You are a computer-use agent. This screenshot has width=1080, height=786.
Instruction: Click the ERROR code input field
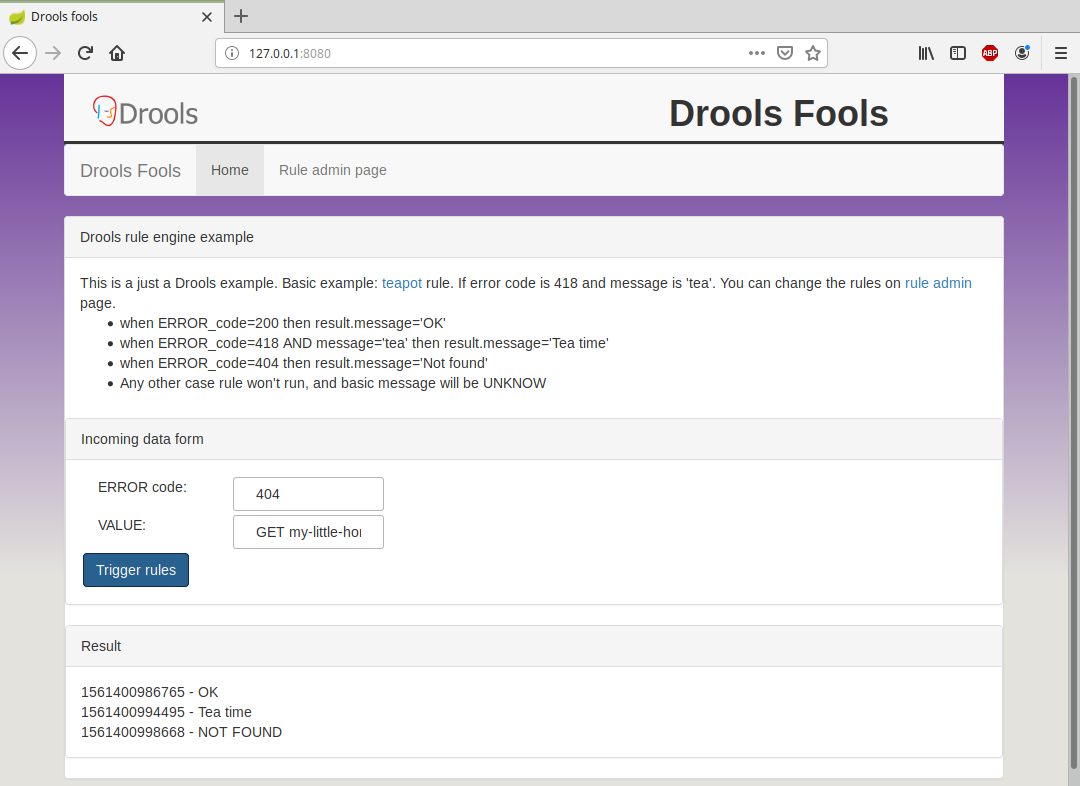coord(308,494)
